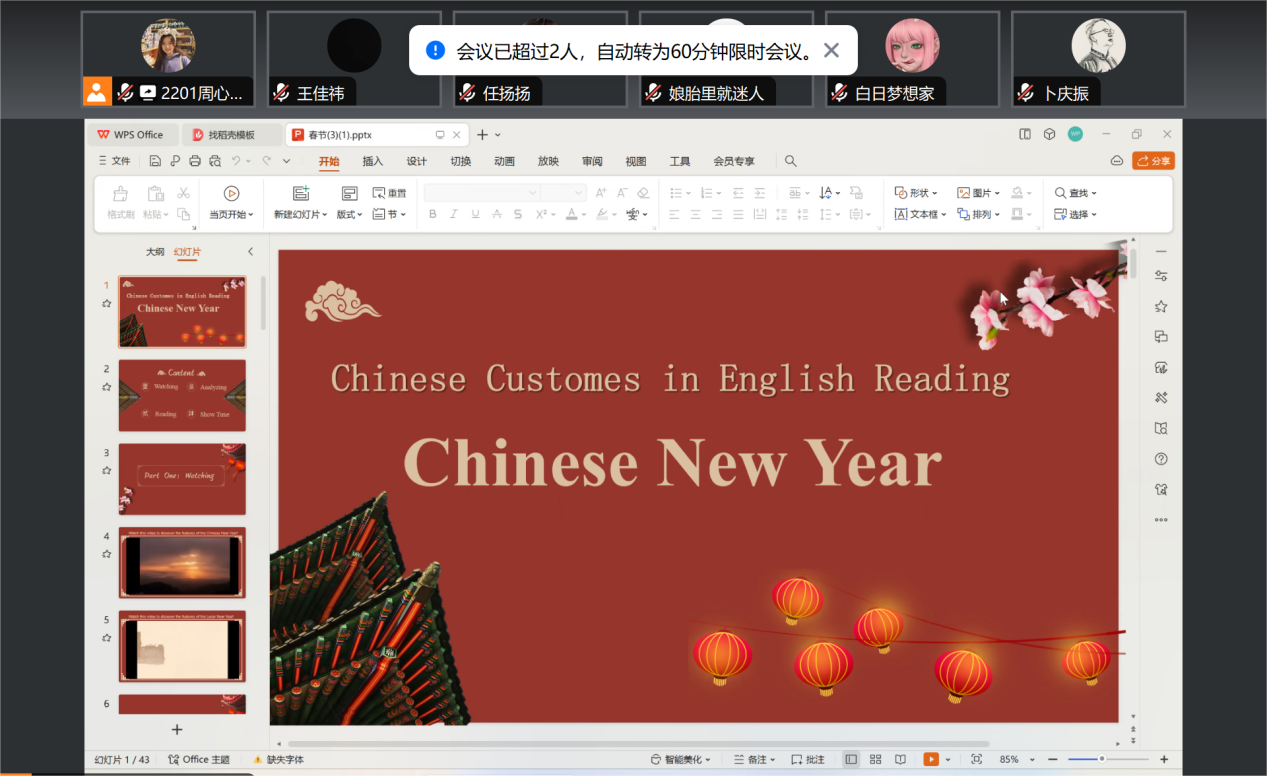Click the orange slideshow play button in status bar
1267x776 pixels.
click(931, 760)
